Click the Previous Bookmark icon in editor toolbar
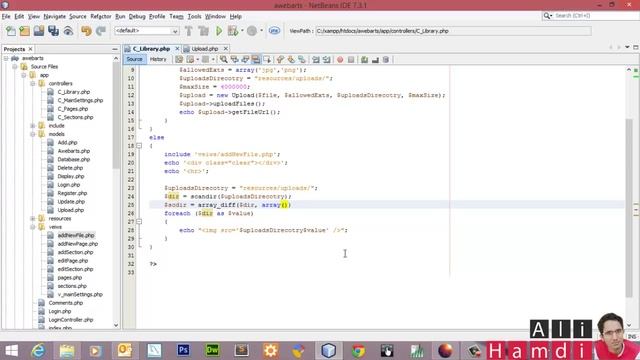 point(280,60)
